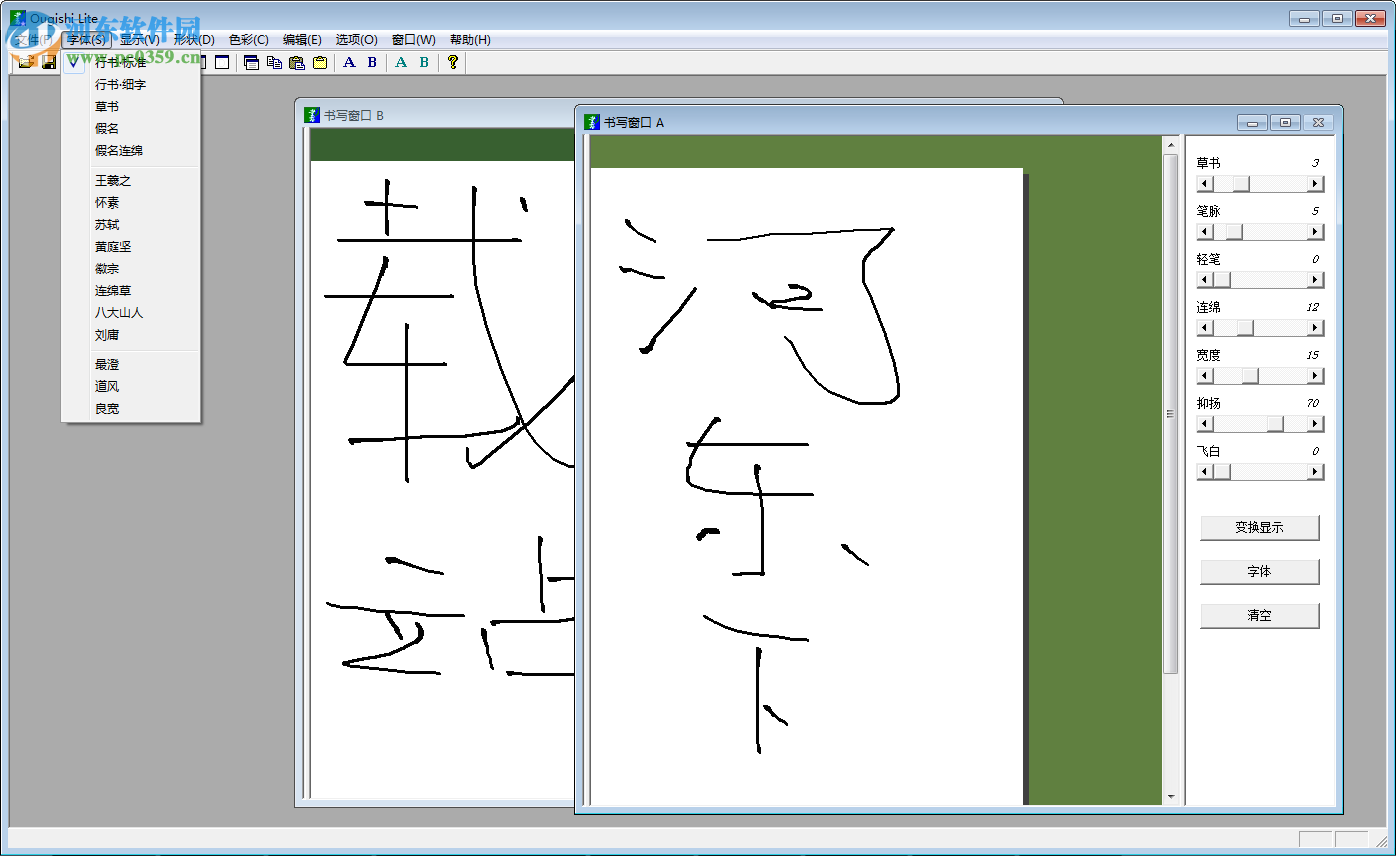The height and width of the screenshot is (856, 1396).
Task: Open the 色彩(C) menu
Action: coord(249,40)
